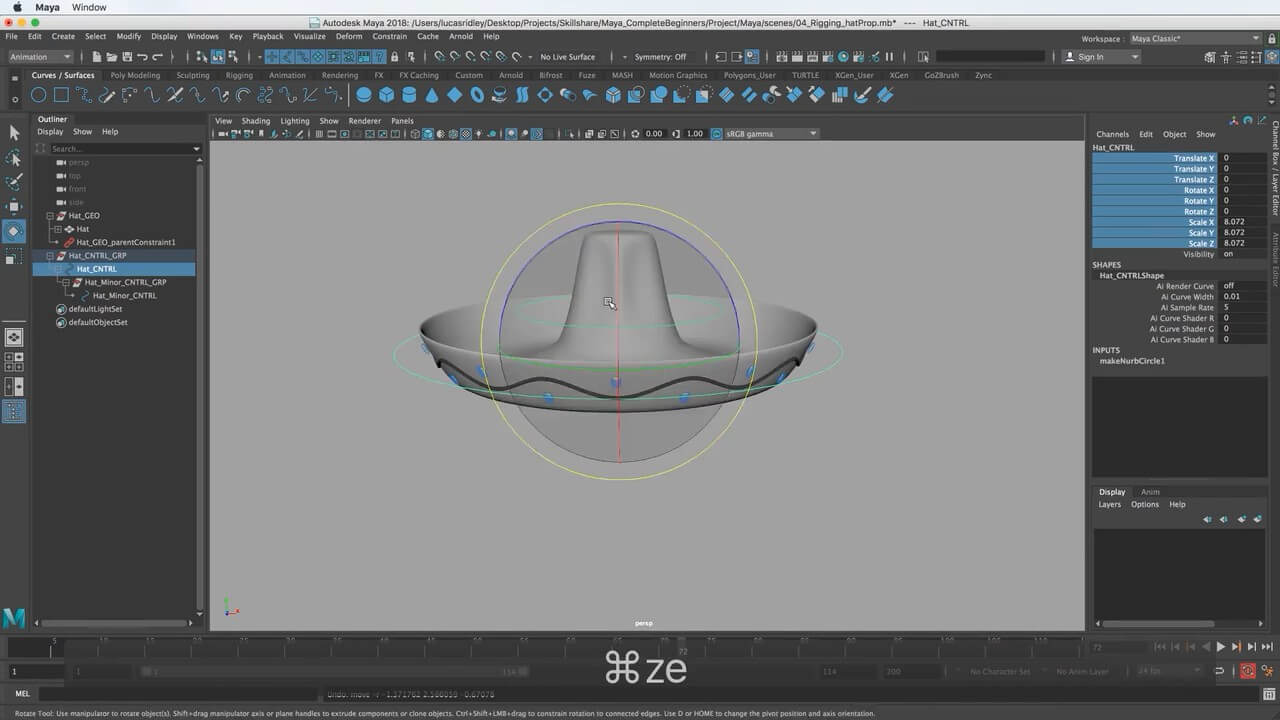Click the polygon cylinder shelf icon
This screenshot has width=1280, height=720.
(x=409, y=95)
